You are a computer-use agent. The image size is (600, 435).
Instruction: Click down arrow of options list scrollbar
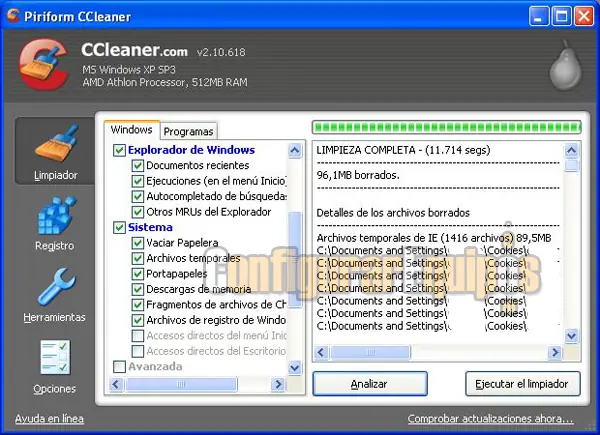pyautogui.click(x=294, y=368)
